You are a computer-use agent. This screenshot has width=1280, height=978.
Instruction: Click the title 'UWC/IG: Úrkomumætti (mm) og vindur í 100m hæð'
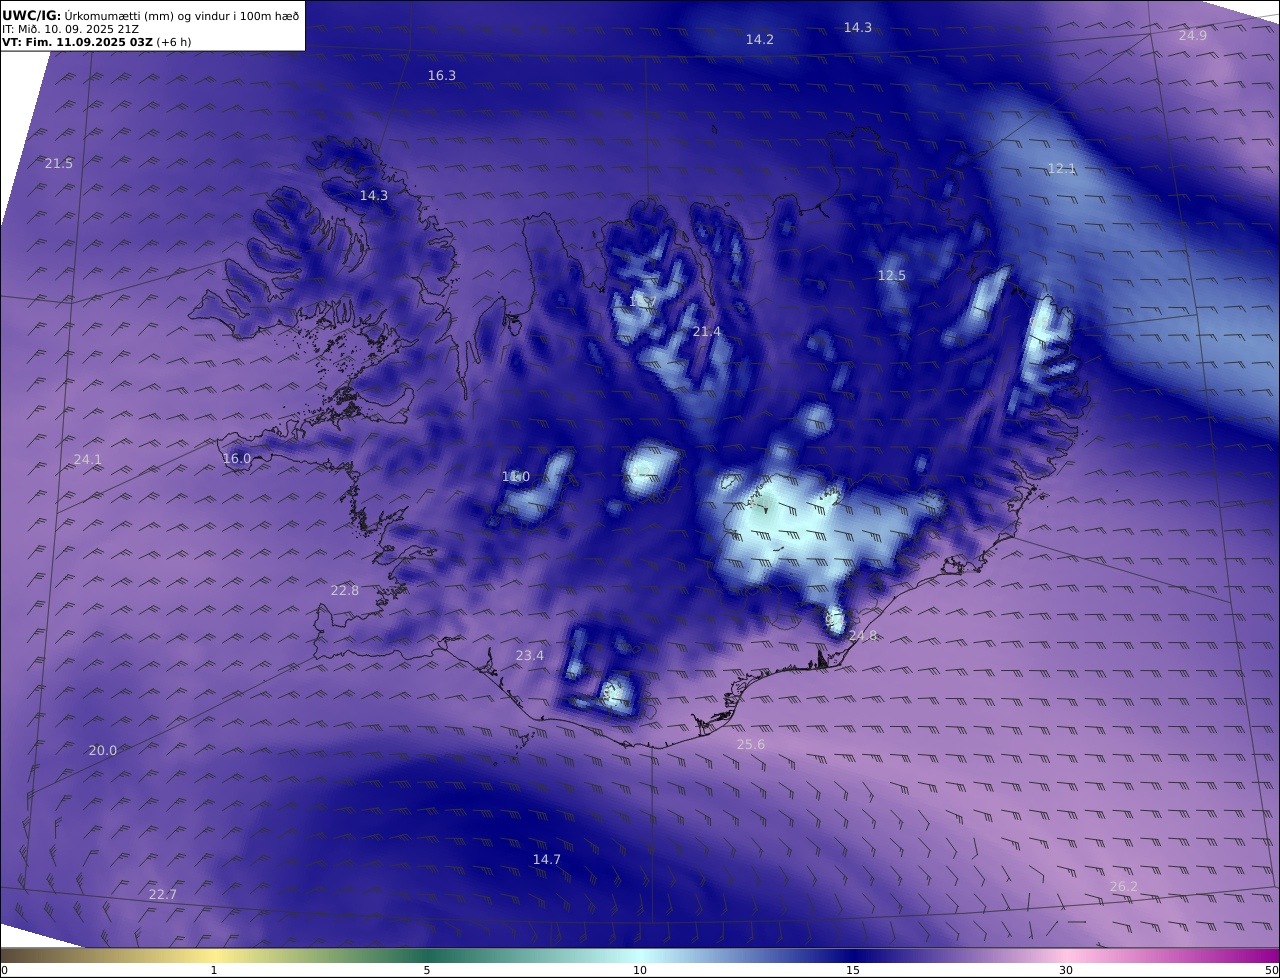tap(151, 15)
